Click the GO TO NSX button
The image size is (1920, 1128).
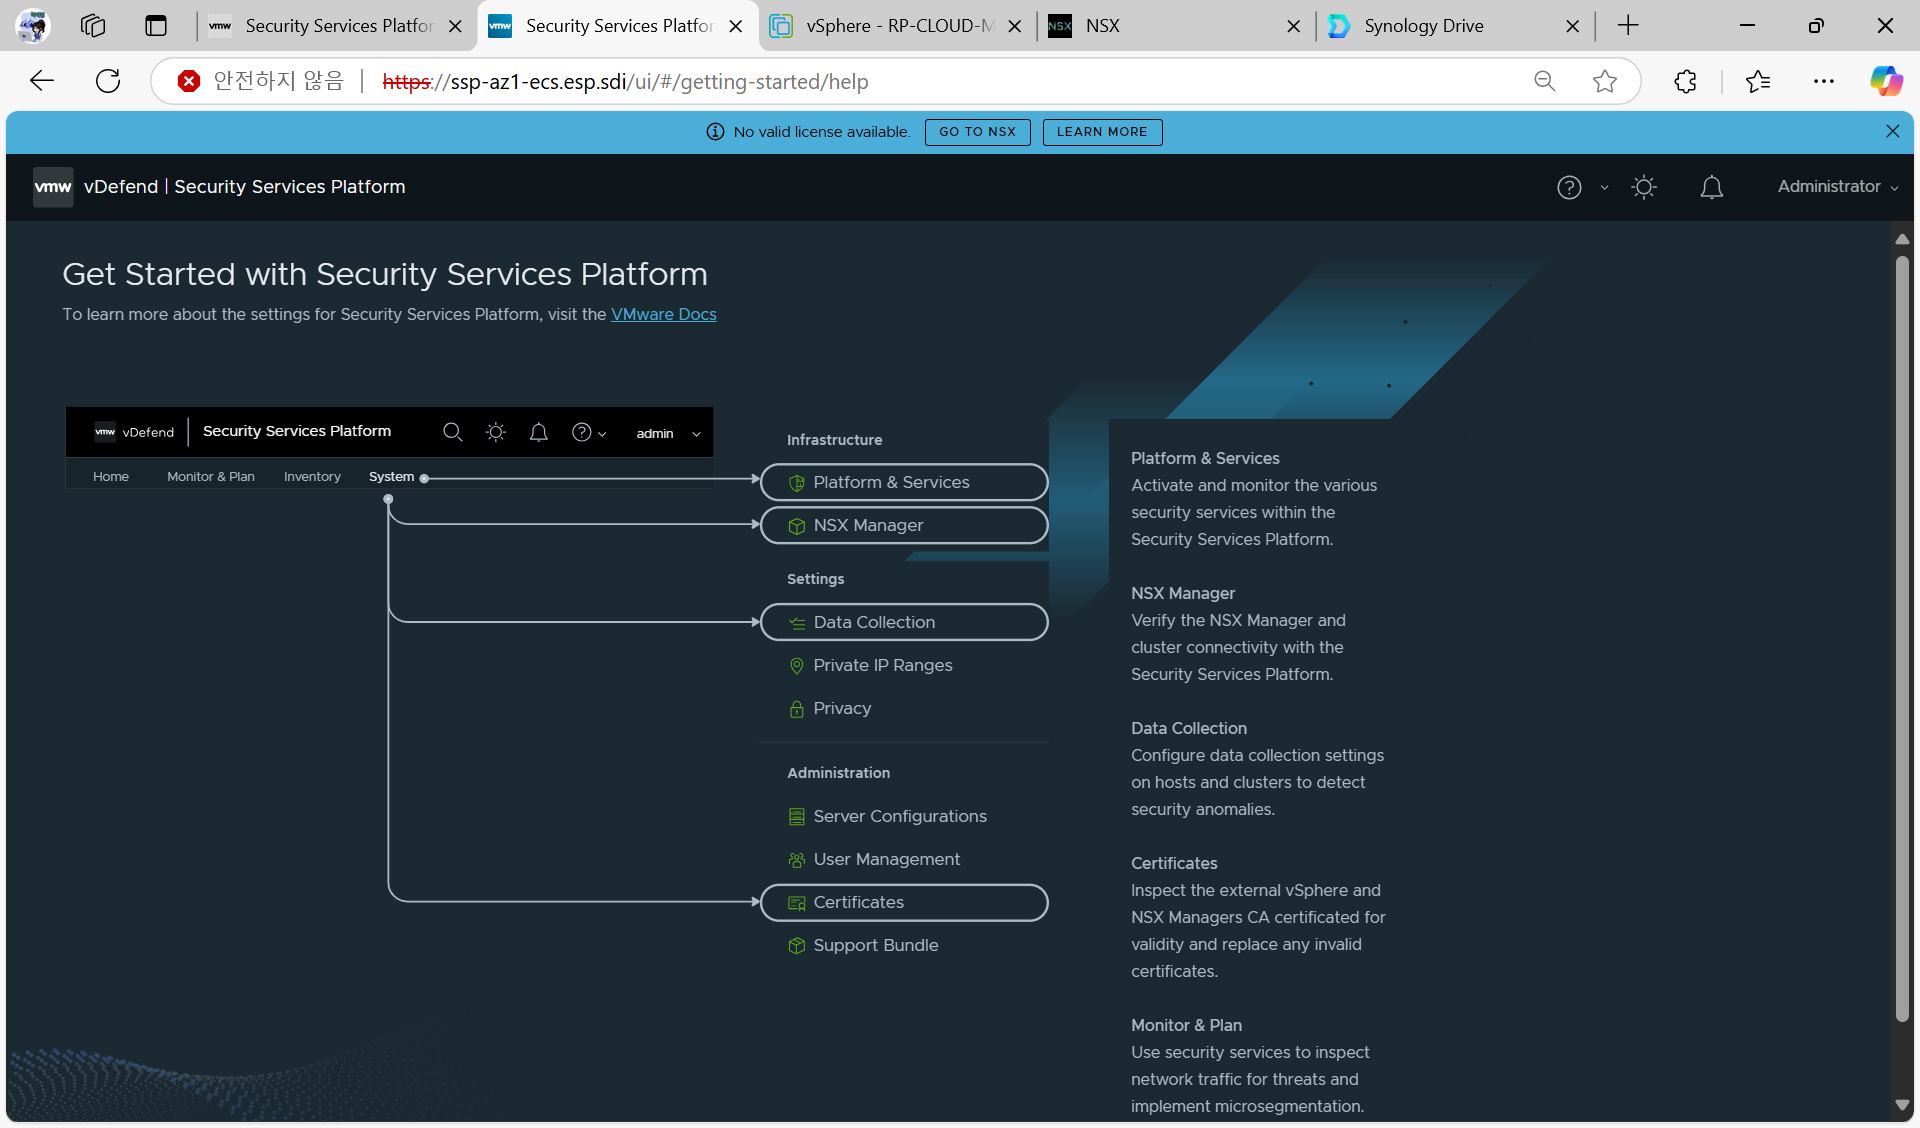(977, 132)
